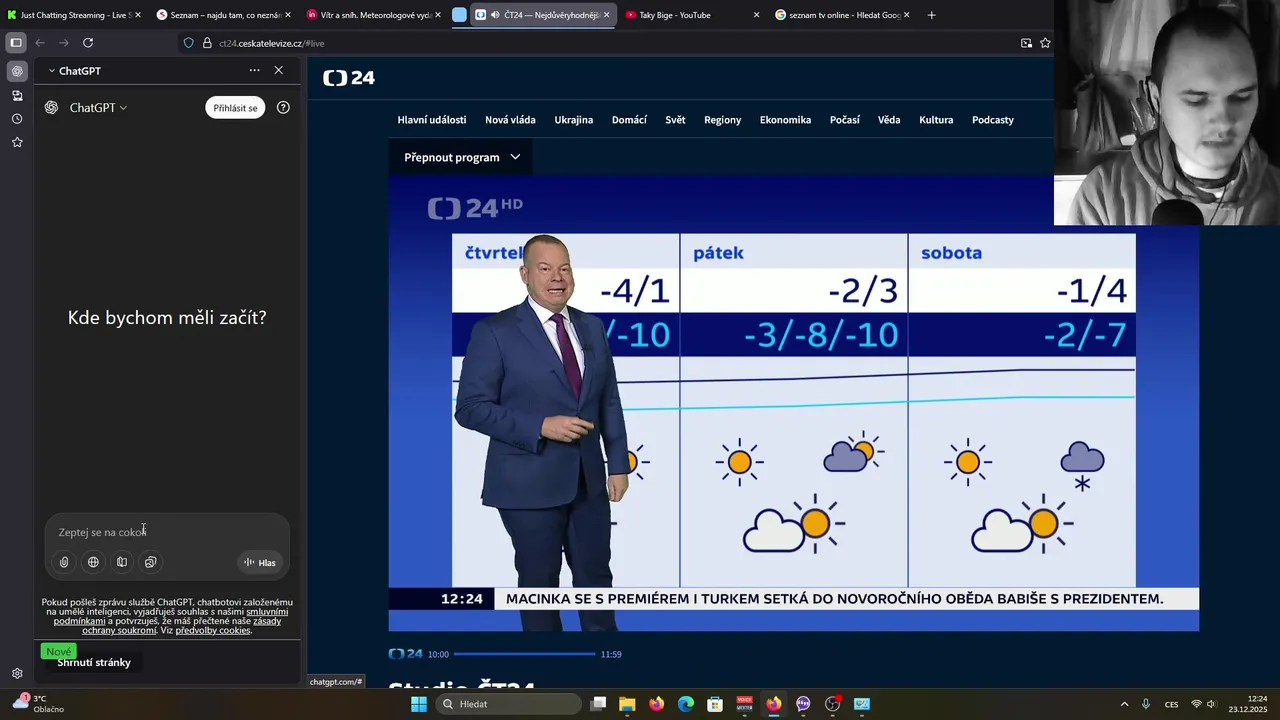
Task: Reload the current page
Action: click(88, 43)
